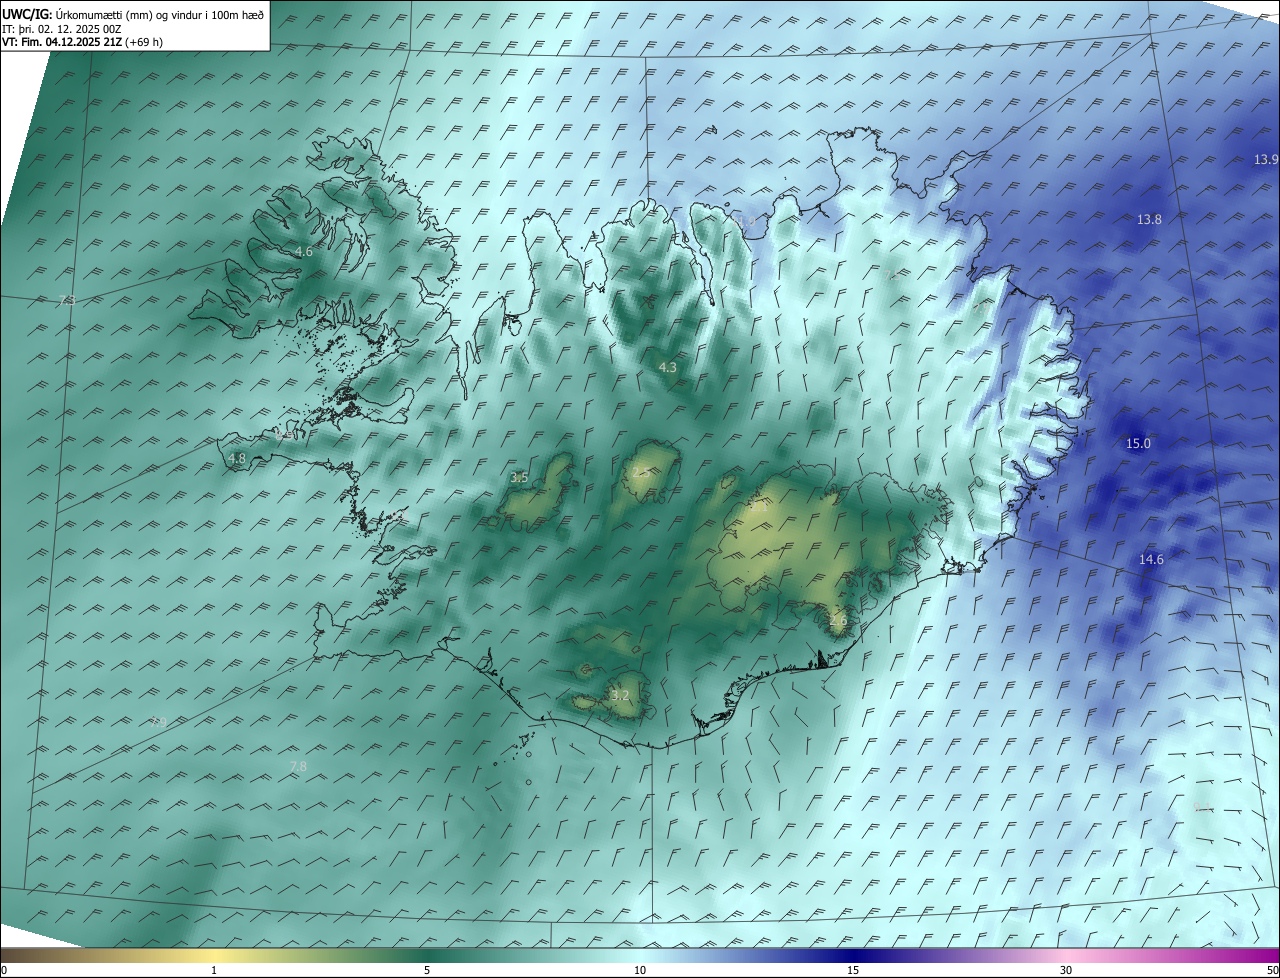The width and height of the screenshot is (1280, 978).
Task: Click the 30 tick on the color scale
Action: pos(1066,970)
